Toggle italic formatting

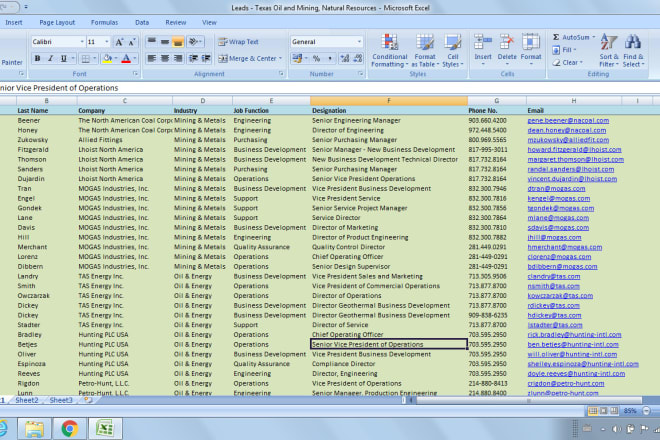(x=51, y=59)
